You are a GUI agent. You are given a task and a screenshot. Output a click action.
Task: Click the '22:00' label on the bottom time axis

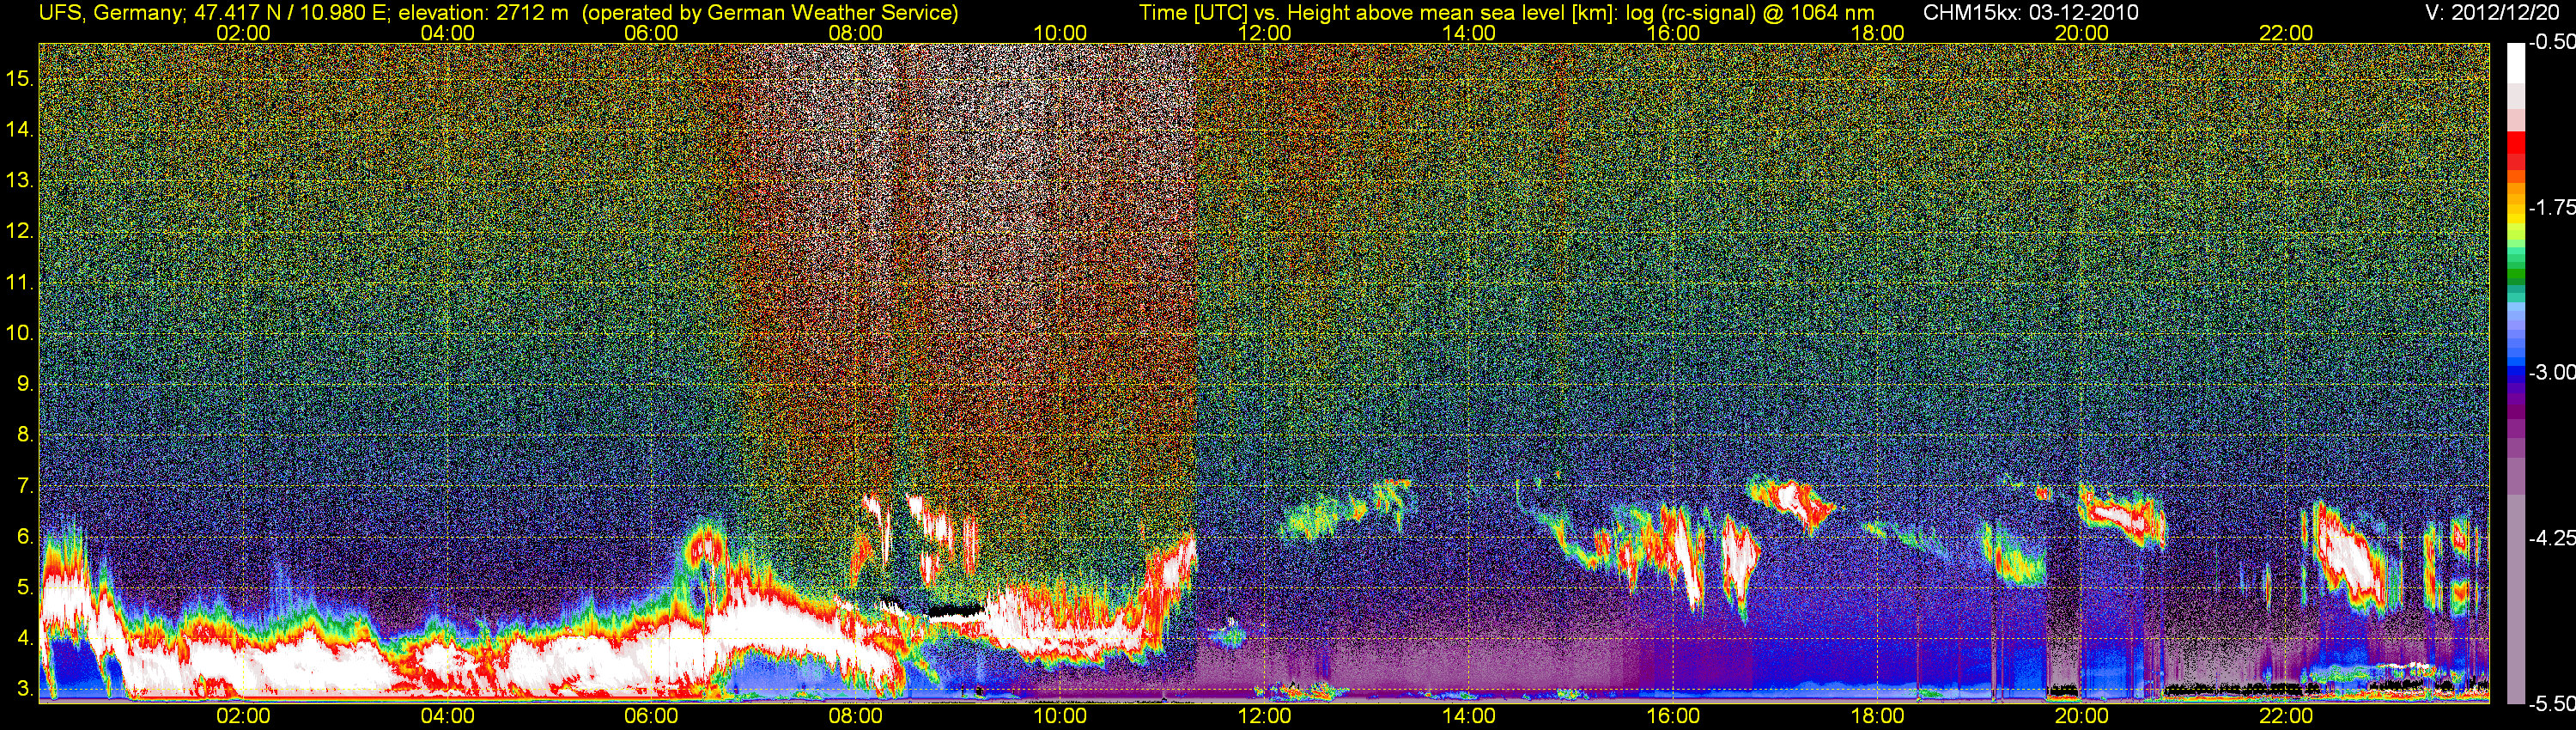2286,716
